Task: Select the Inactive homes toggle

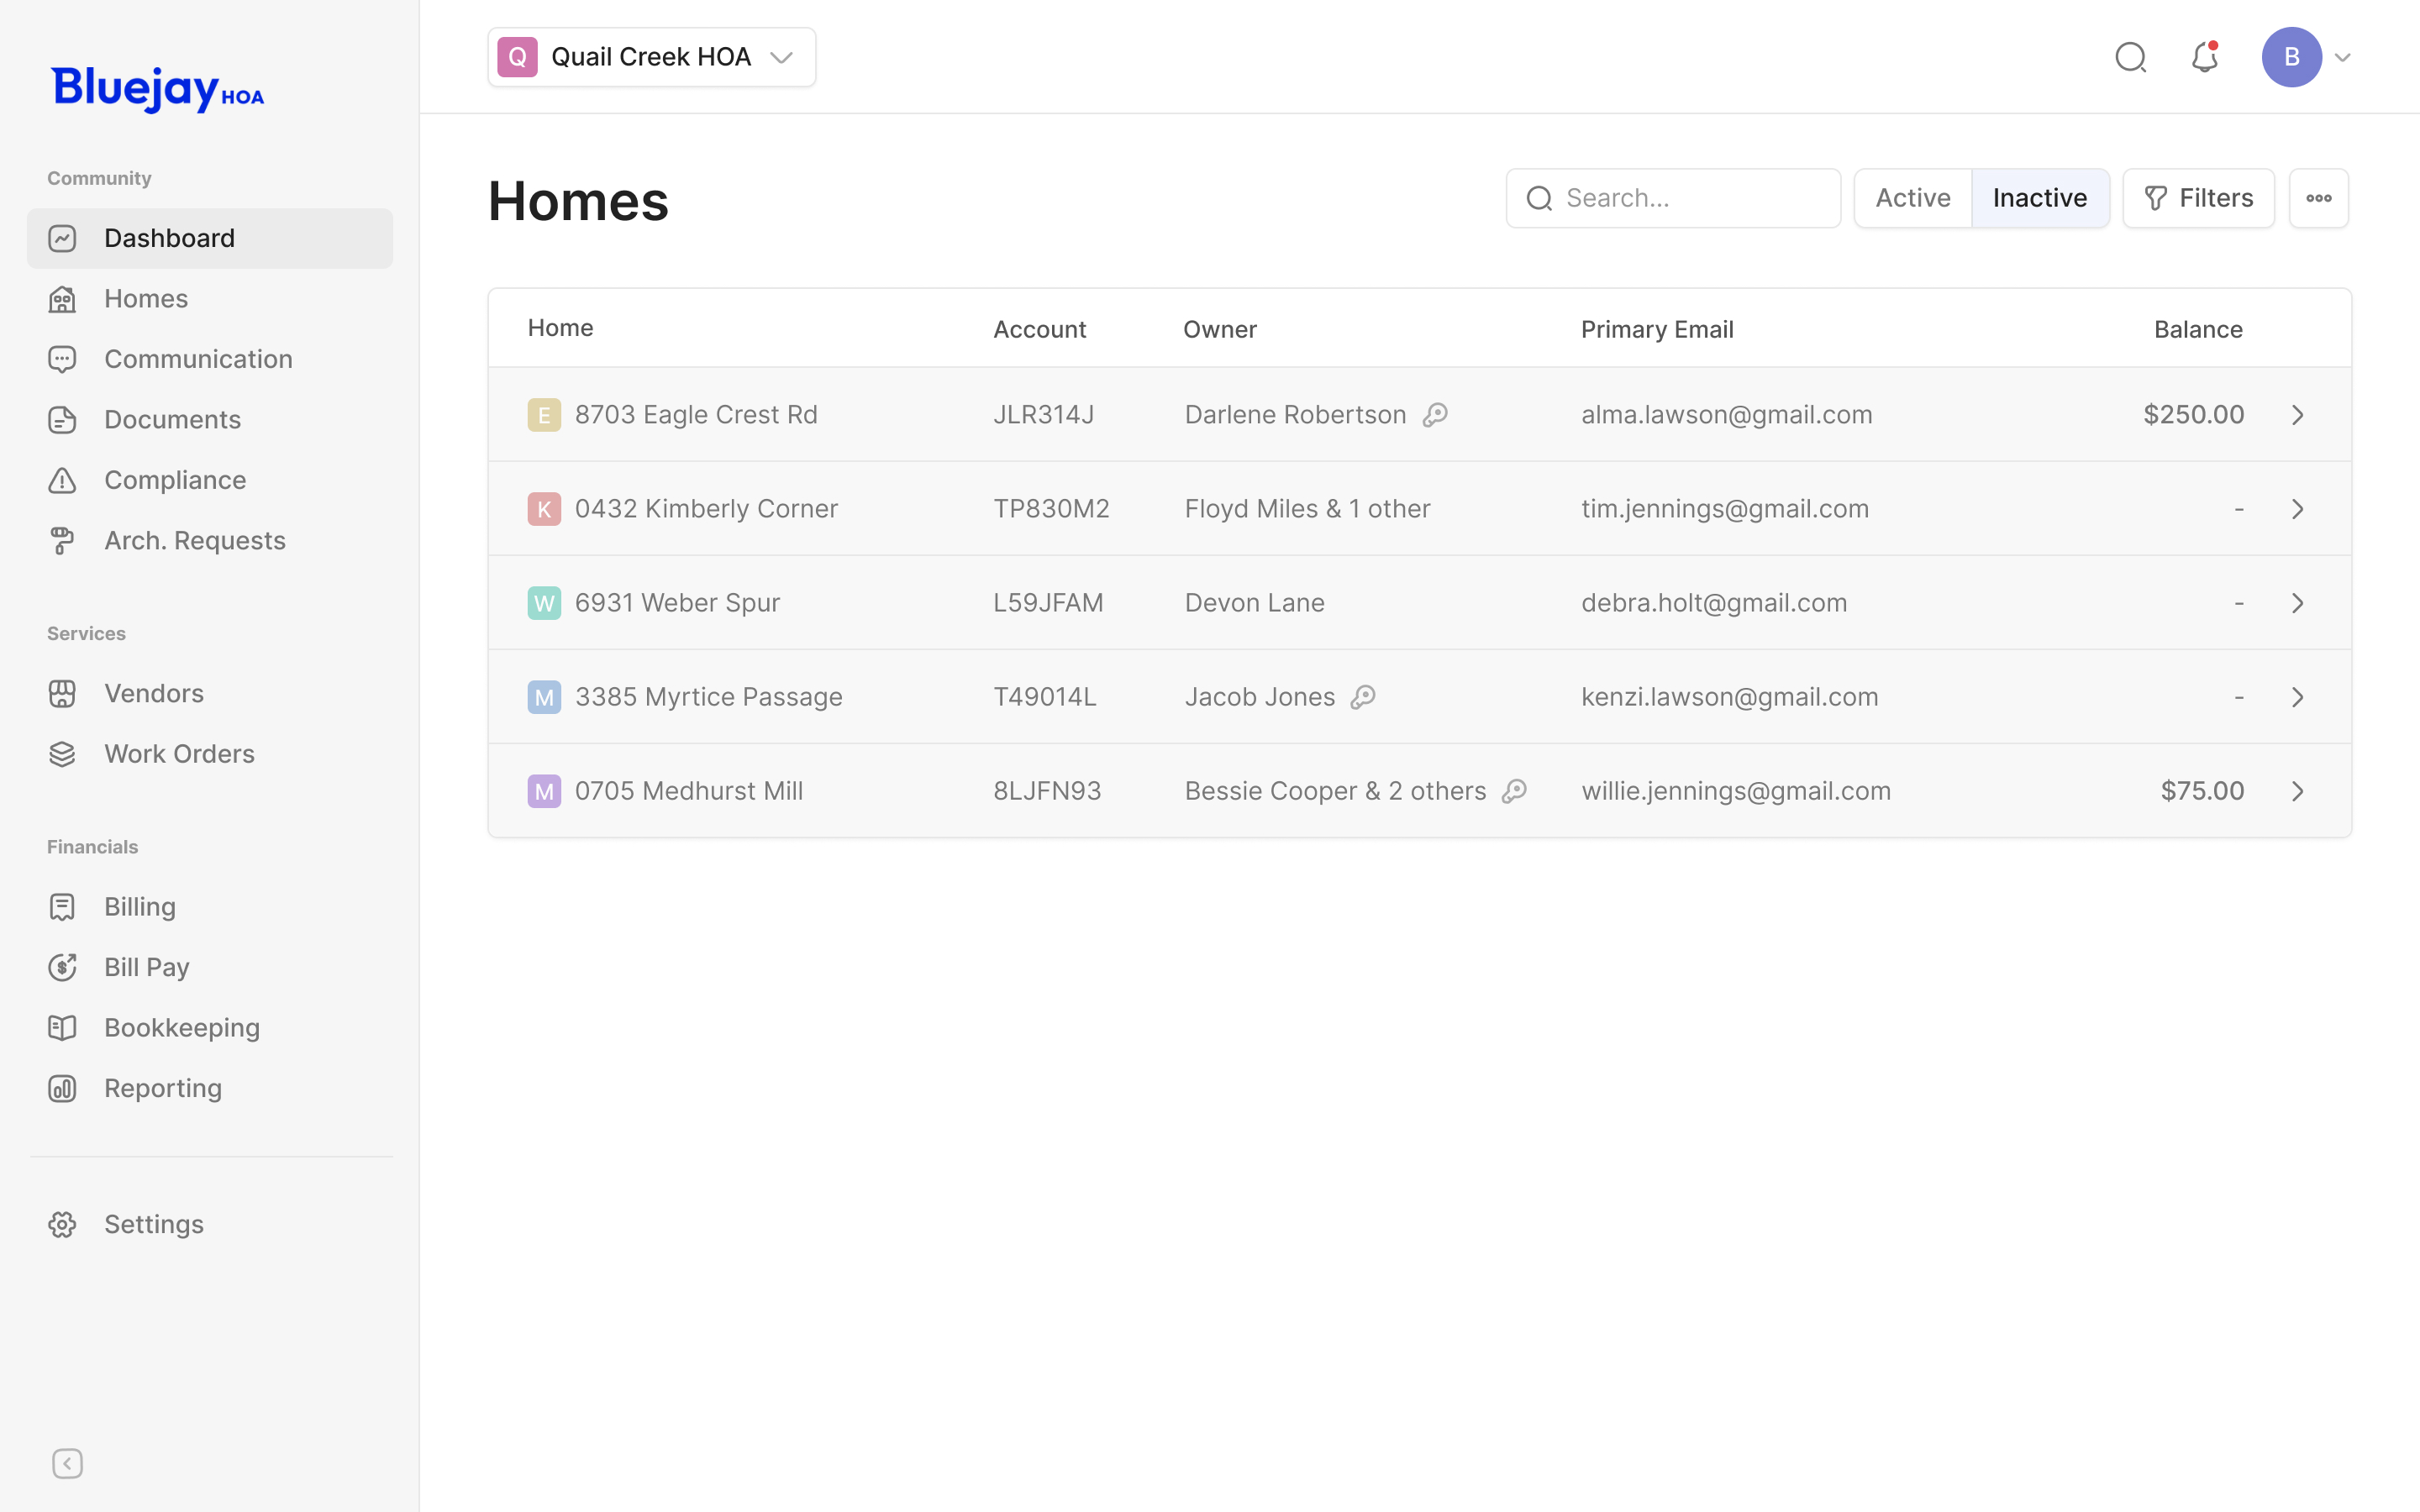Action: click(x=2039, y=198)
